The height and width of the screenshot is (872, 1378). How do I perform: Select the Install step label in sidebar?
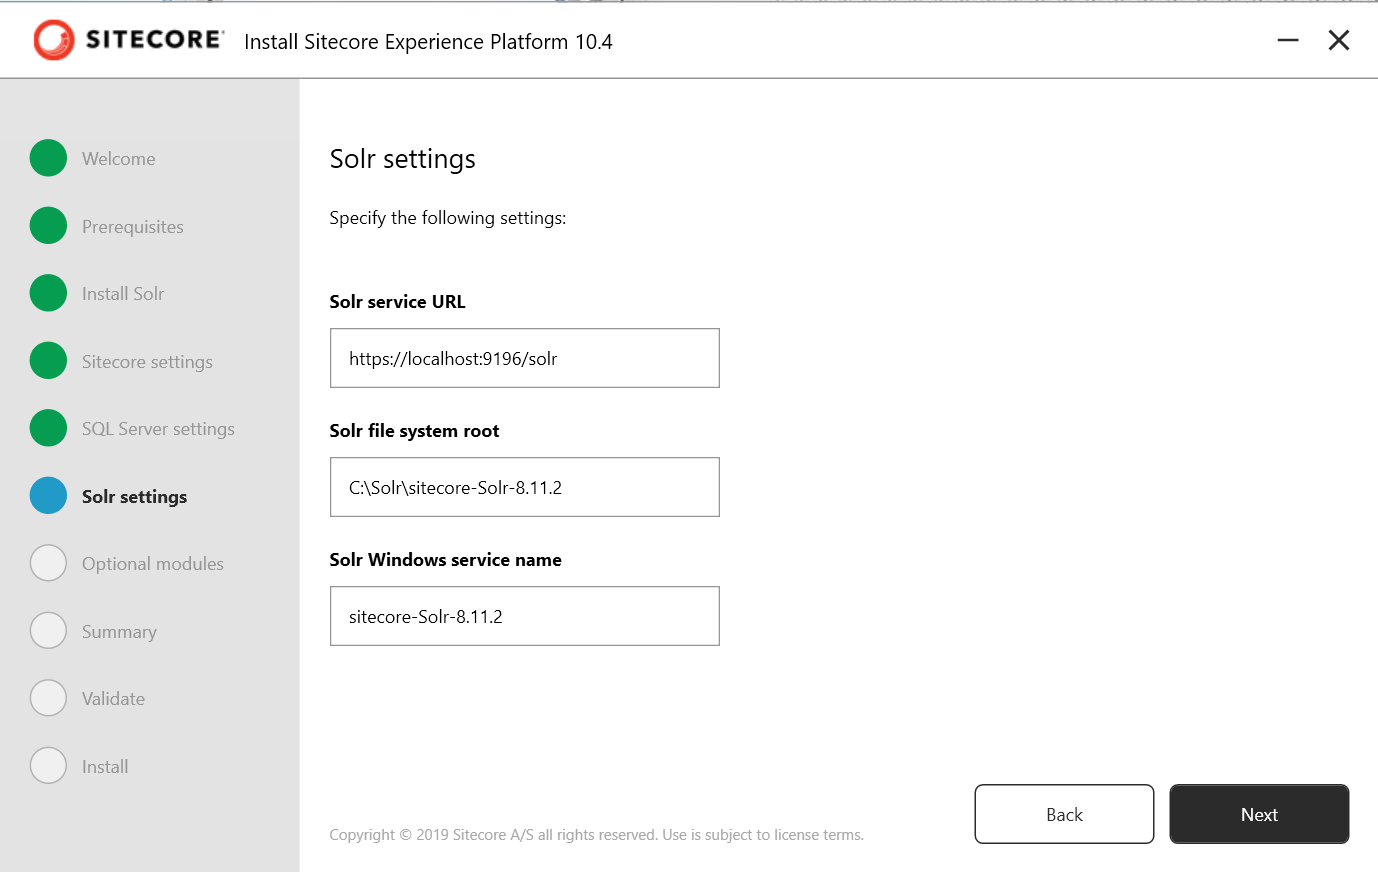tap(105, 767)
